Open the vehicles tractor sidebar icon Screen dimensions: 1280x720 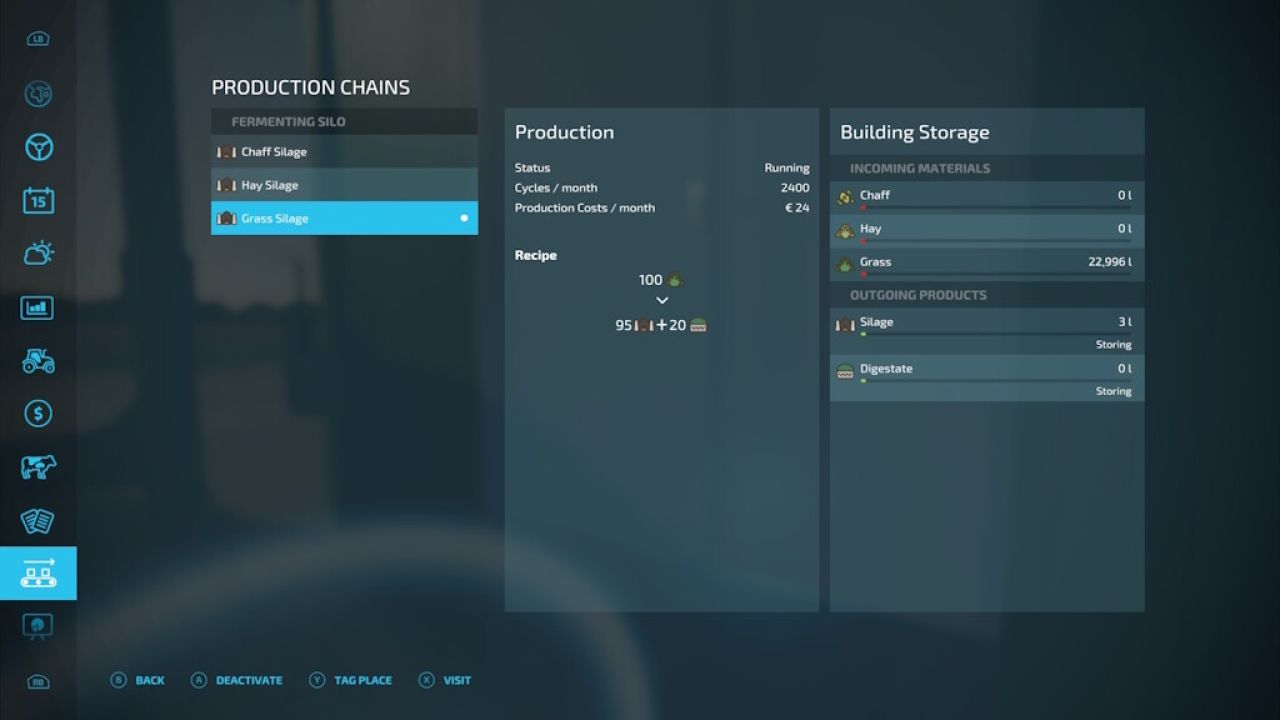coord(38,361)
